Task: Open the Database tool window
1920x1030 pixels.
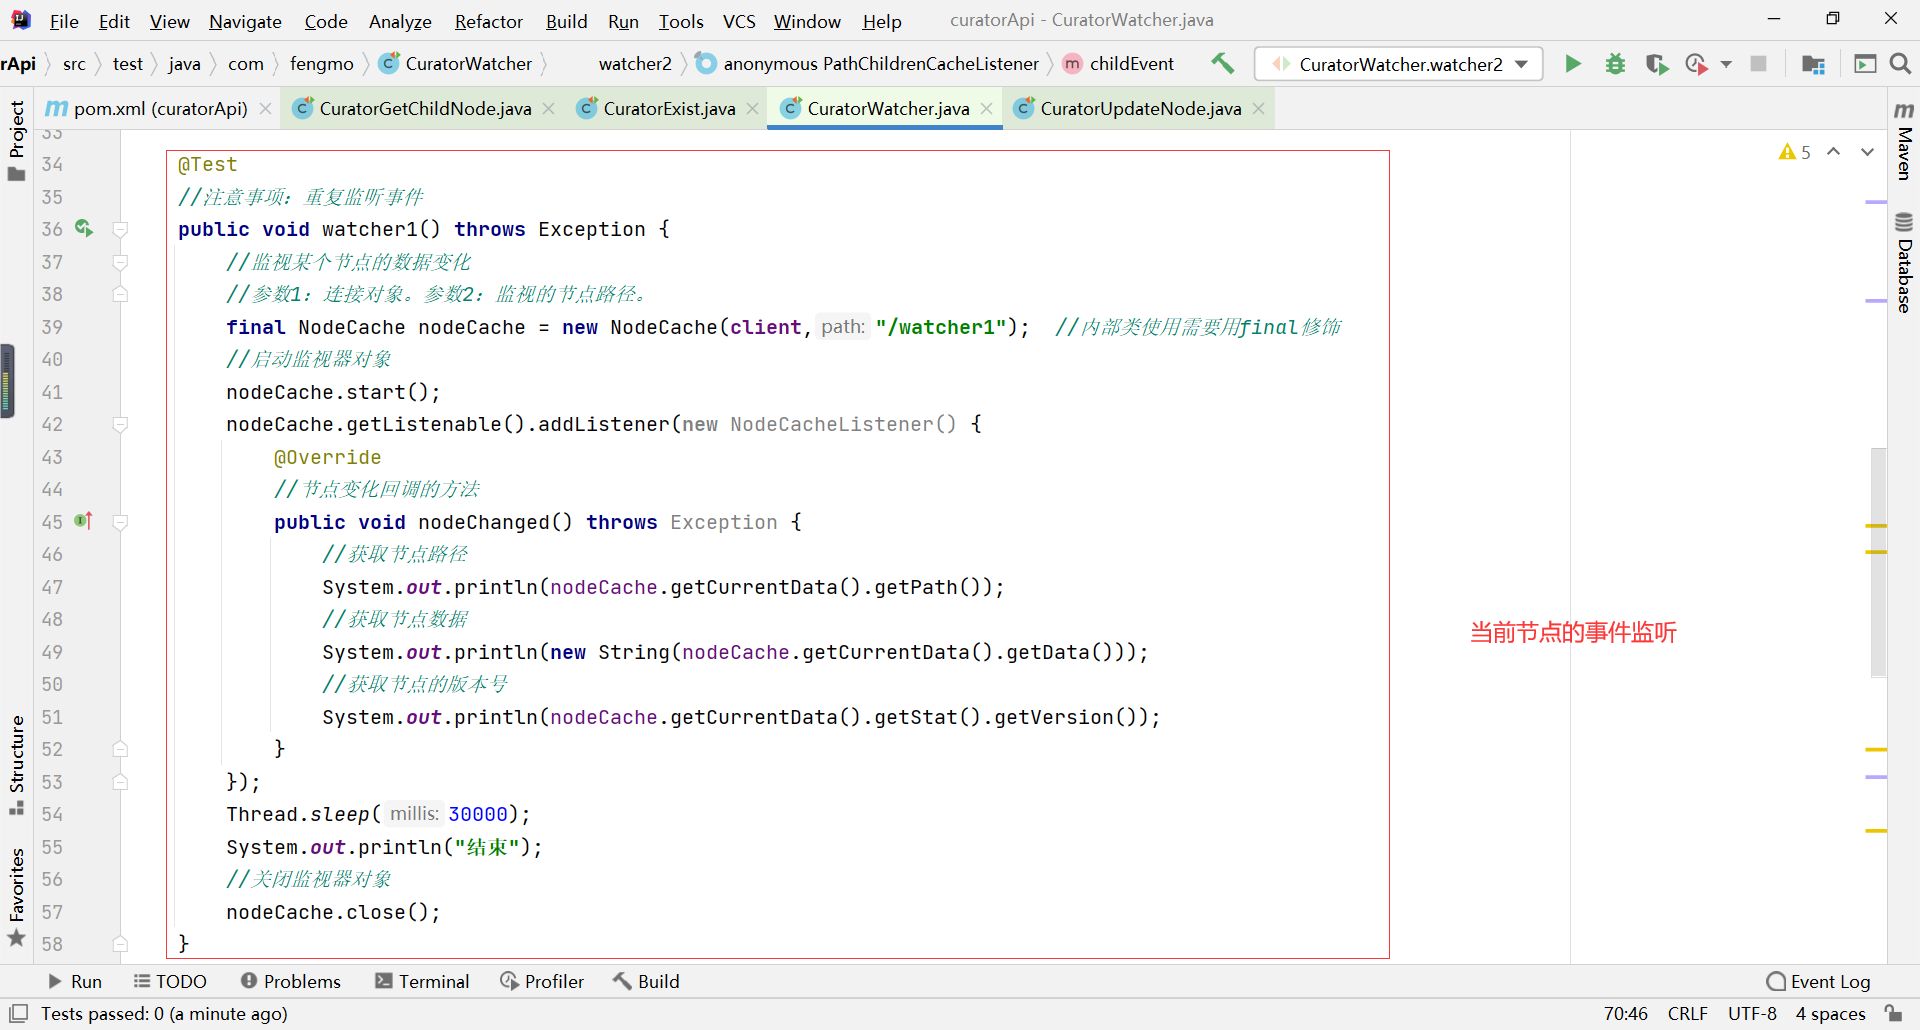Action: tap(1904, 263)
